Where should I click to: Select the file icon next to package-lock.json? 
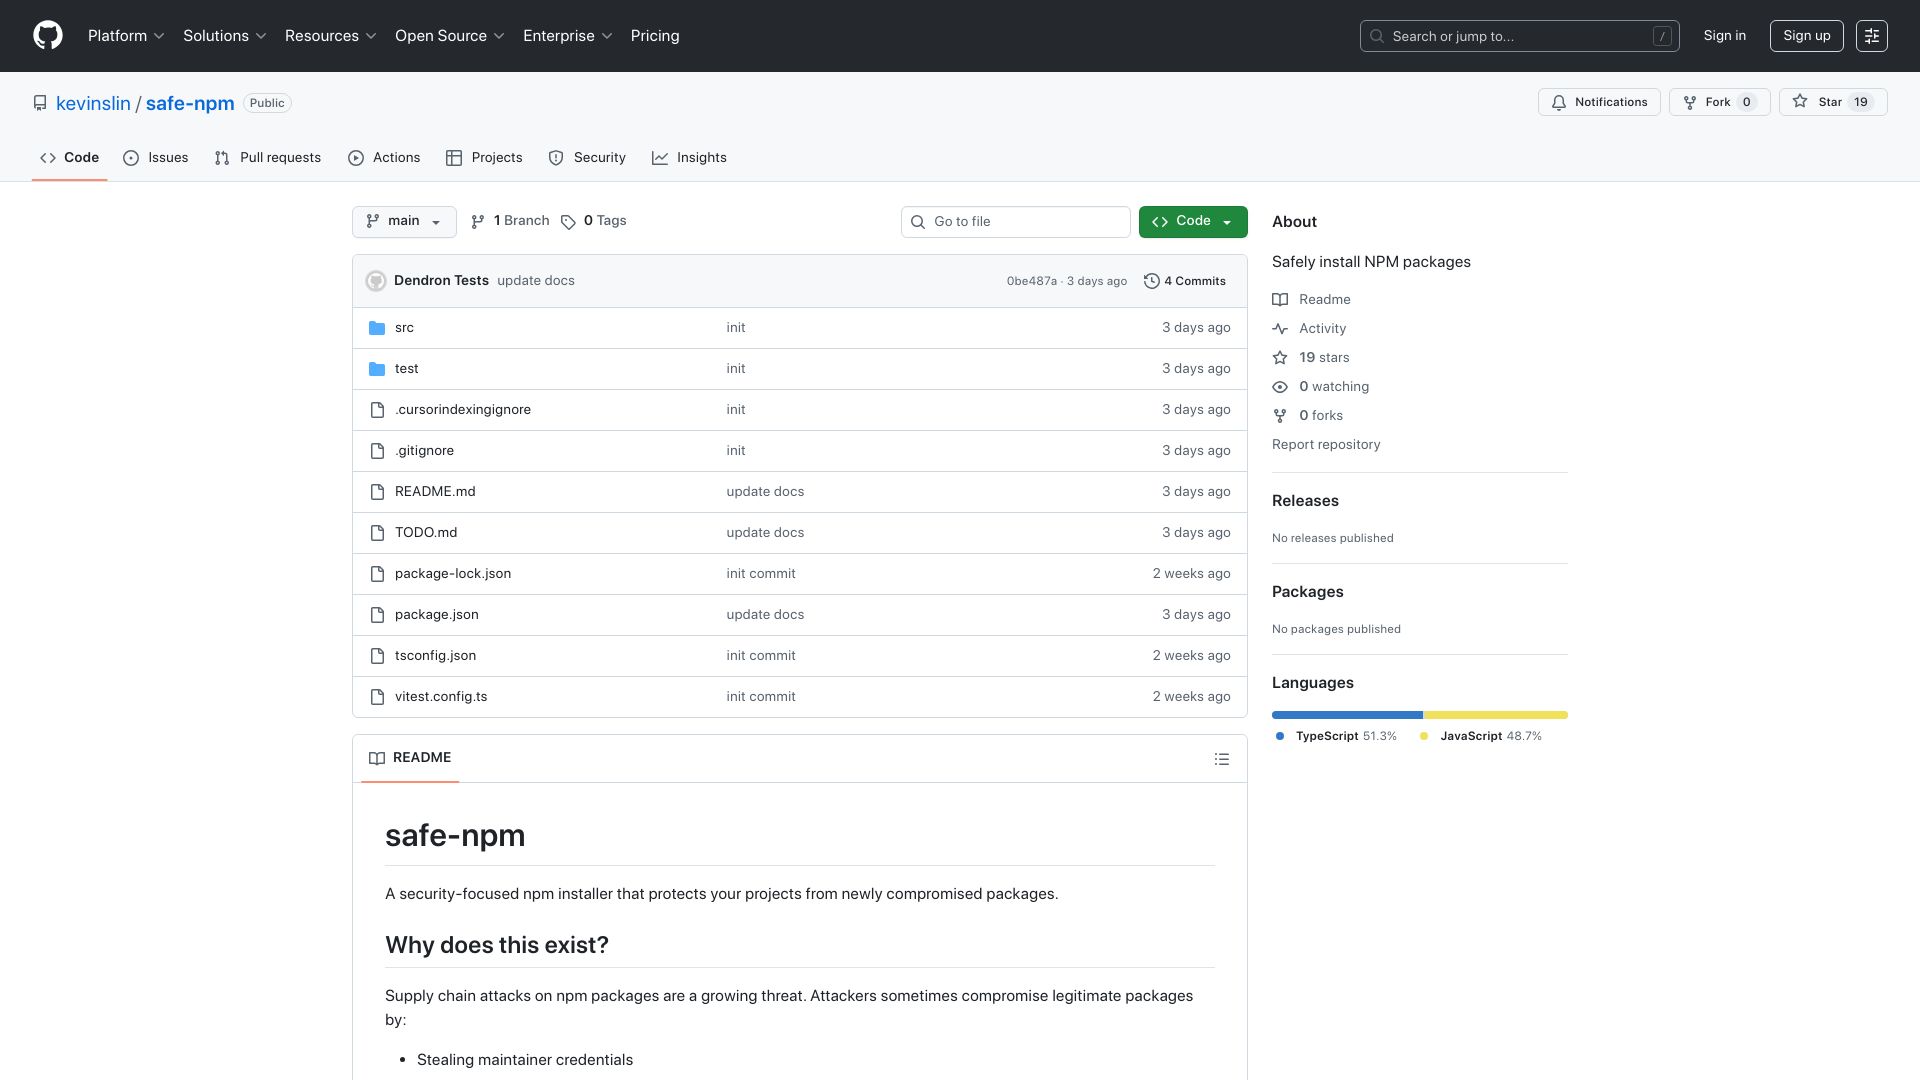[x=377, y=574]
